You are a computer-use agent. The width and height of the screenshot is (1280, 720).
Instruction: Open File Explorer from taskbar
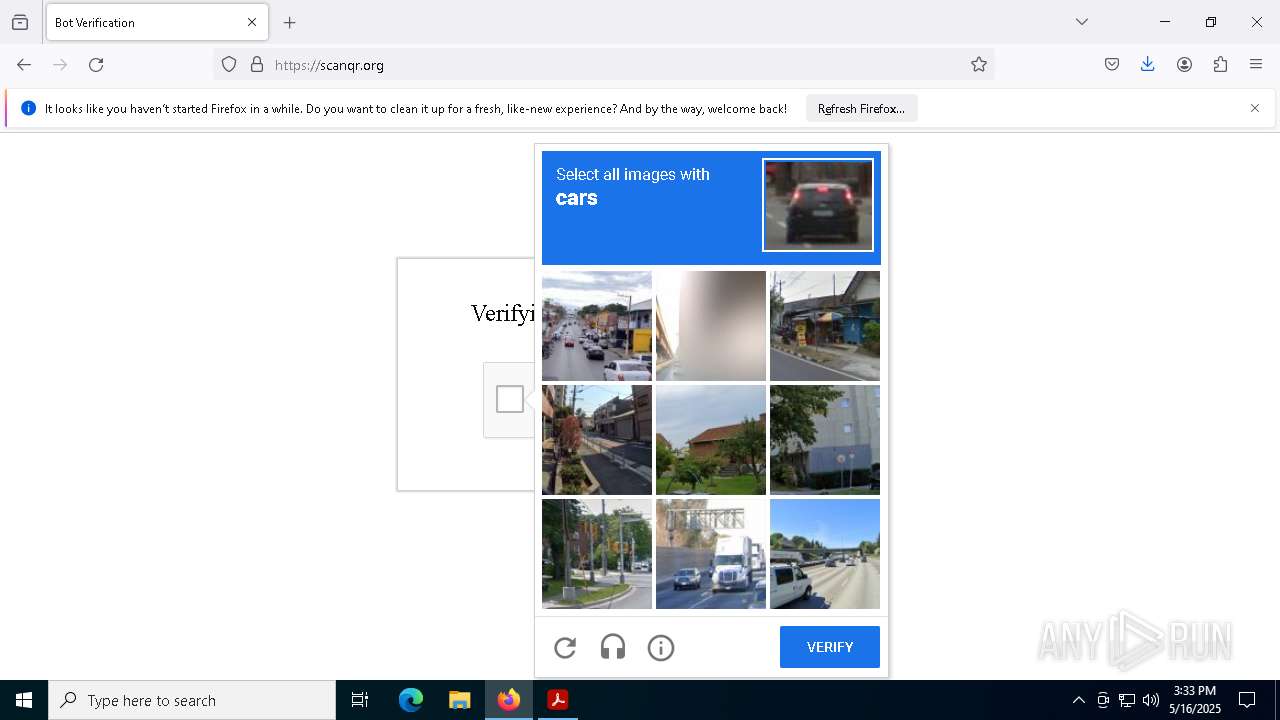click(x=459, y=700)
